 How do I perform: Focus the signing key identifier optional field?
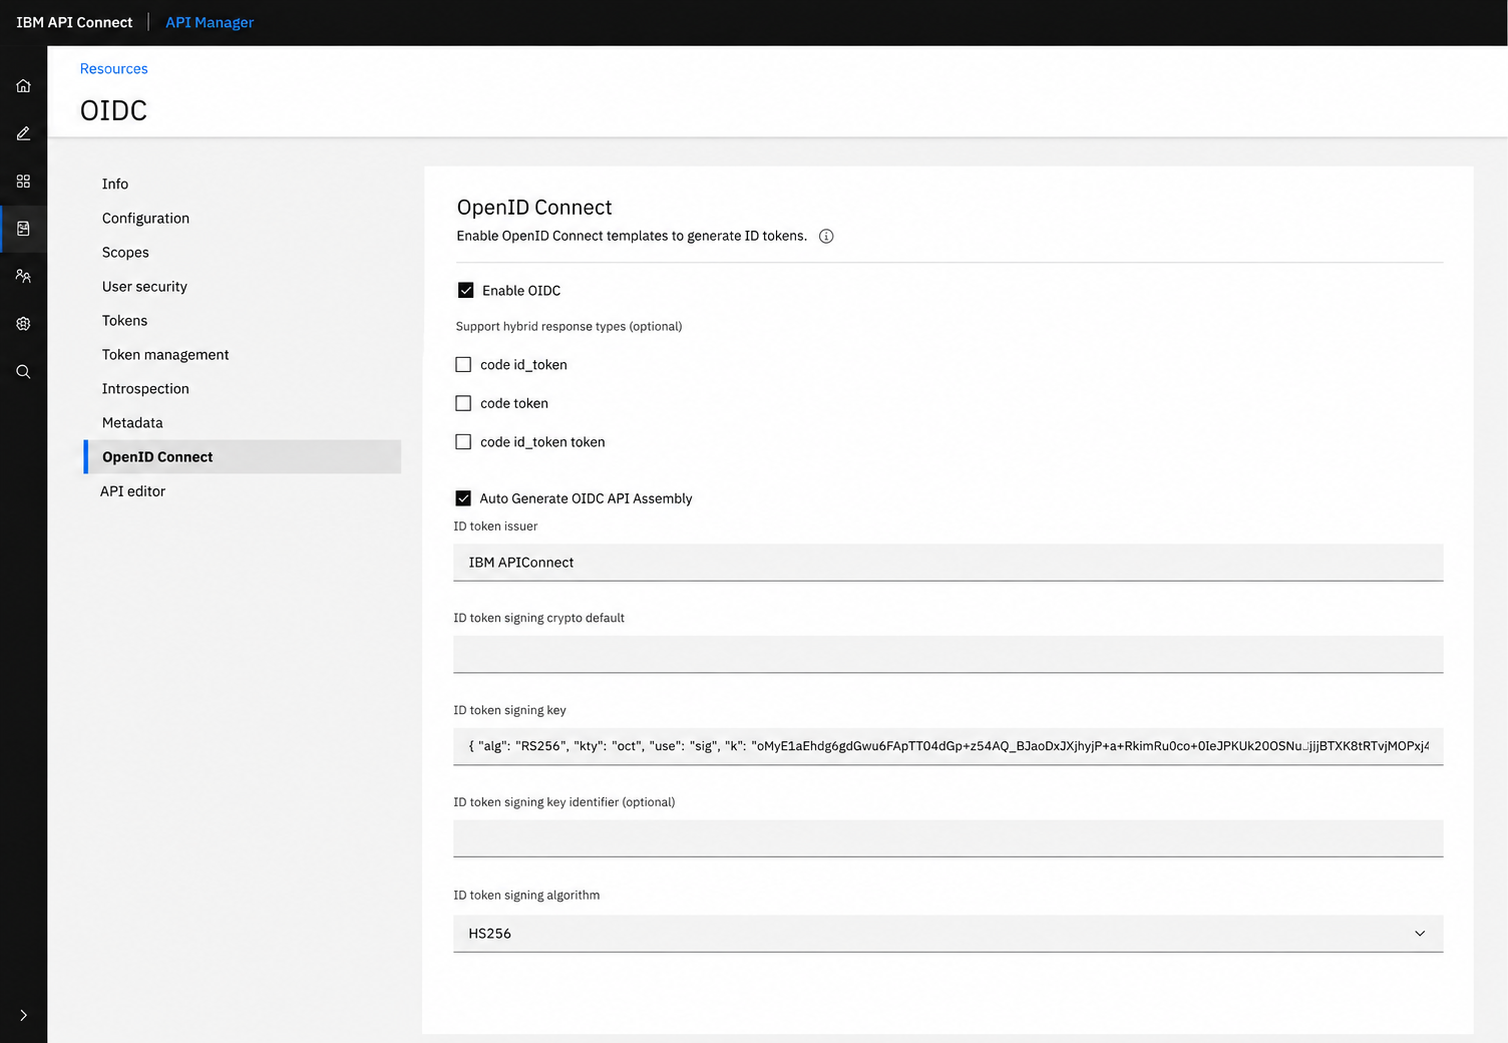click(x=948, y=838)
